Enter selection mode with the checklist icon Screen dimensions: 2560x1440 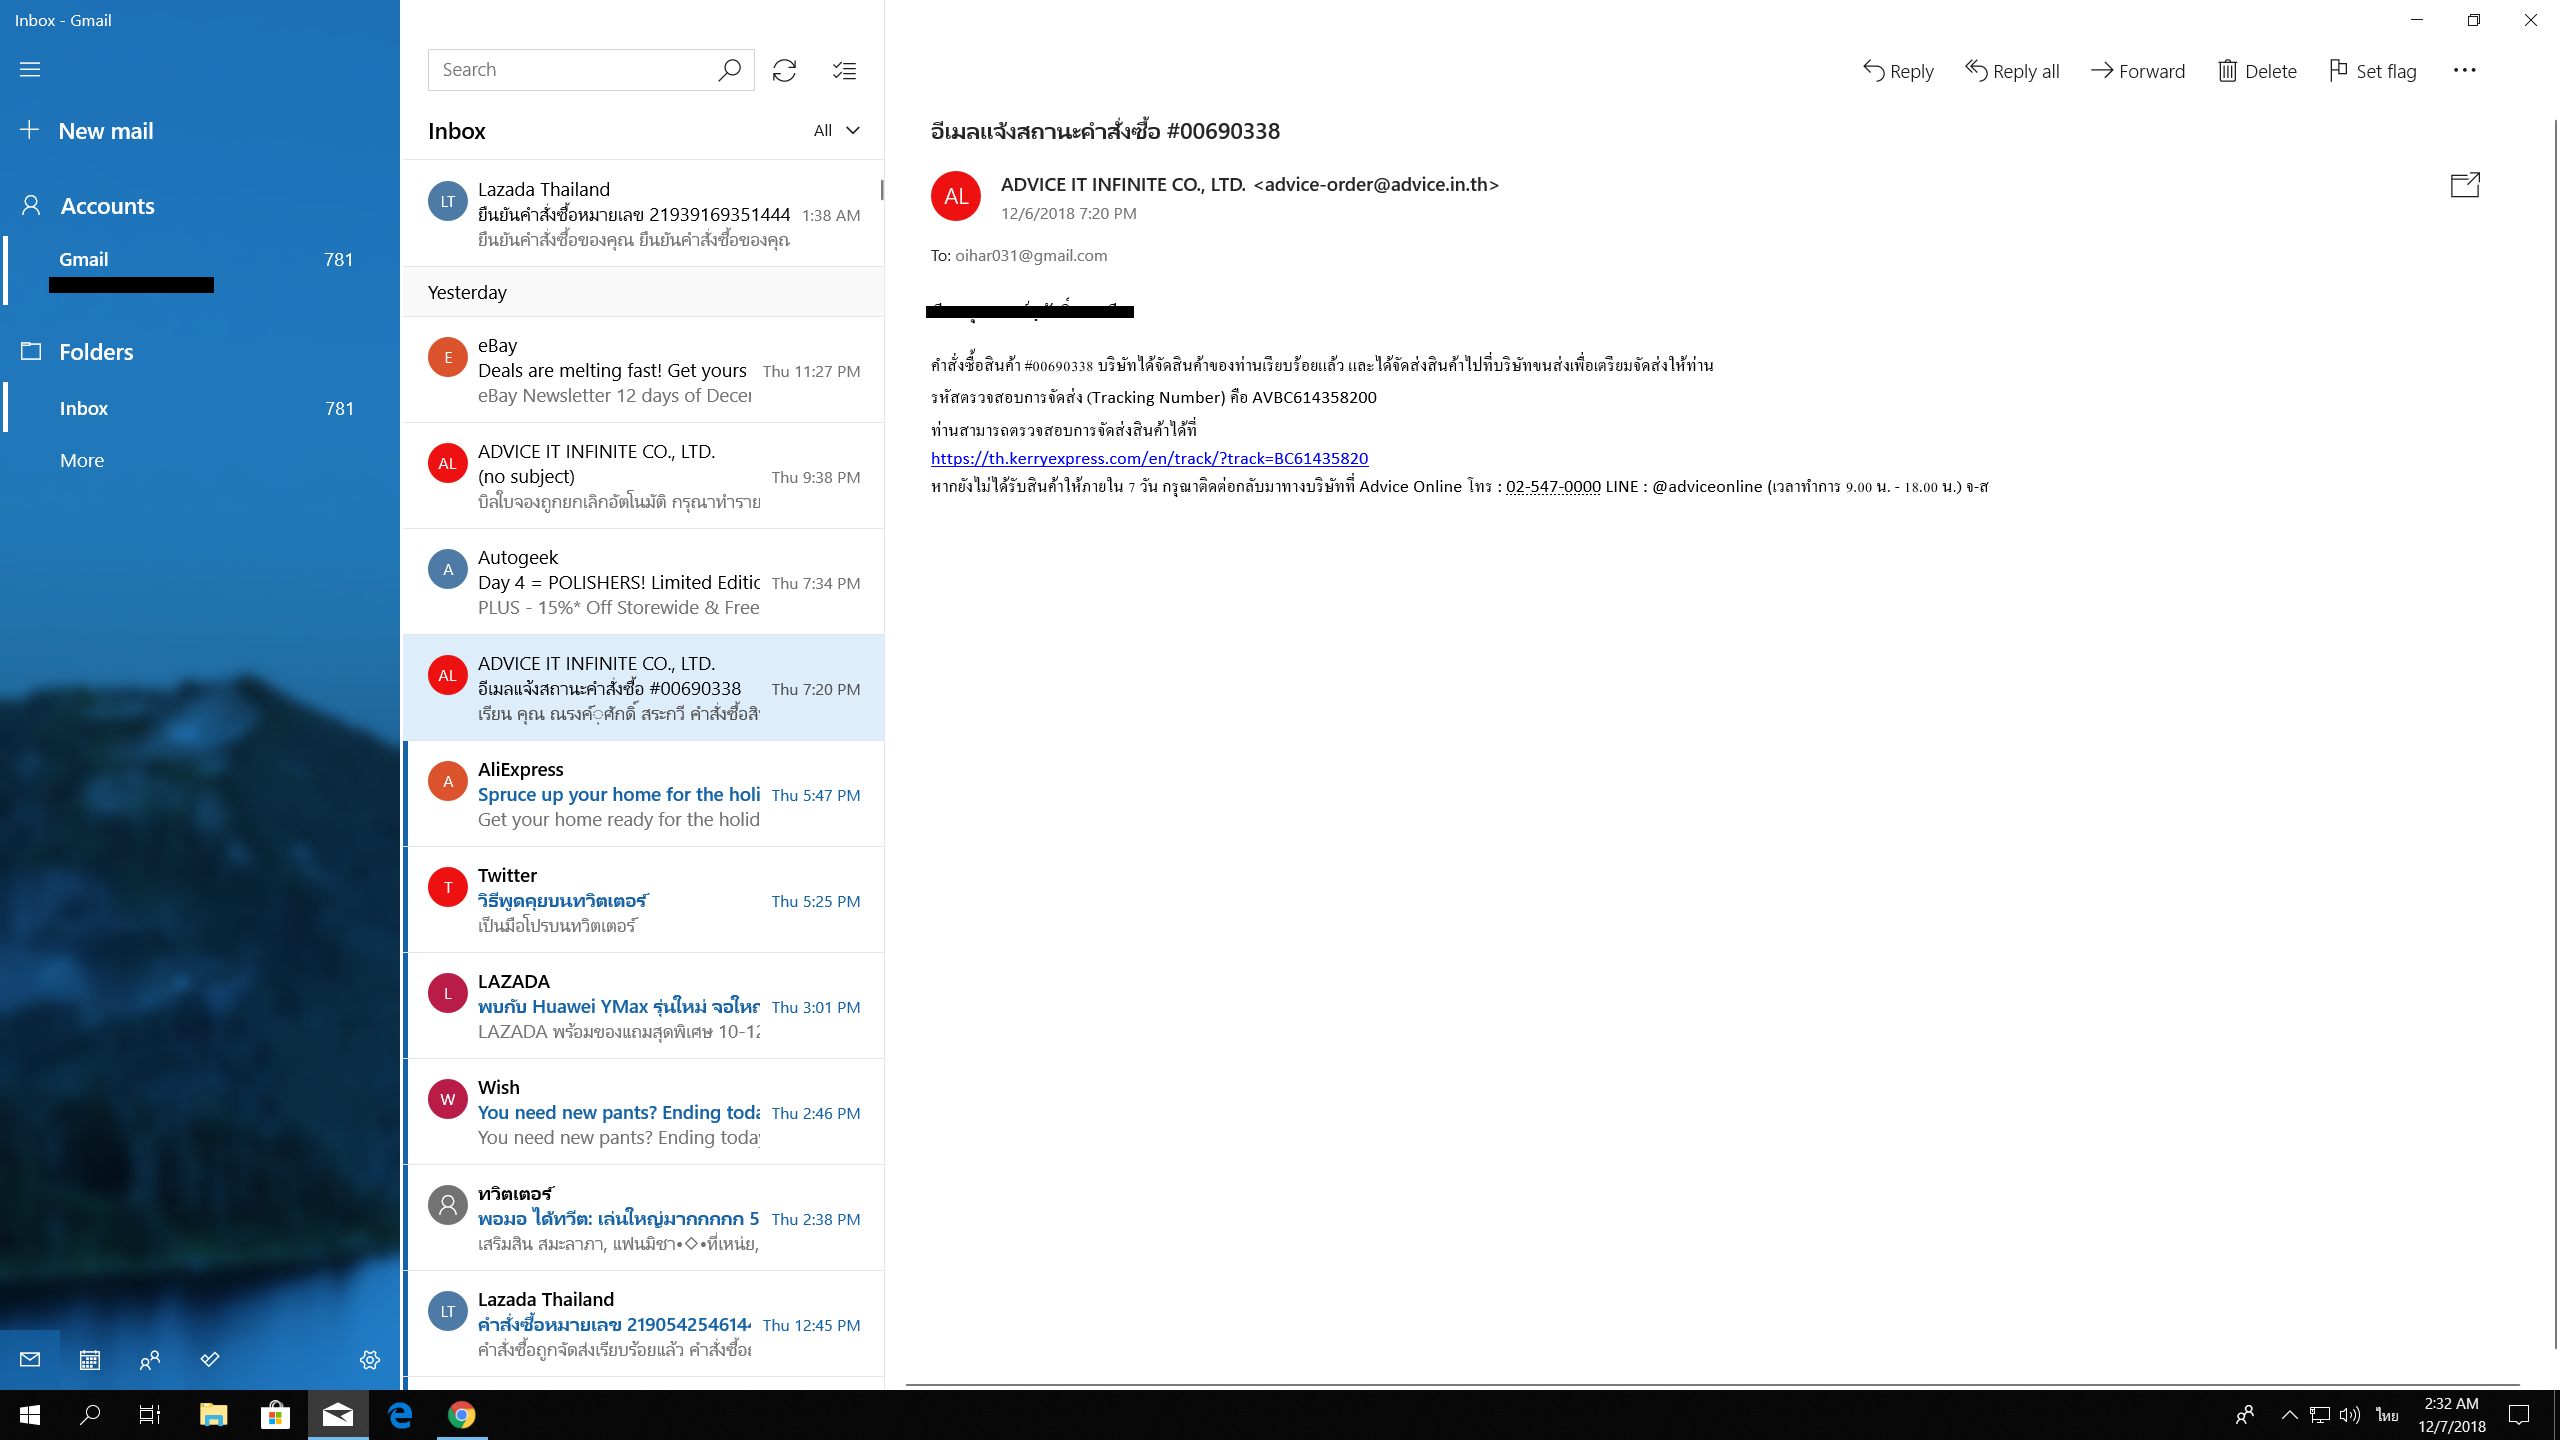click(x=845, y=70)
